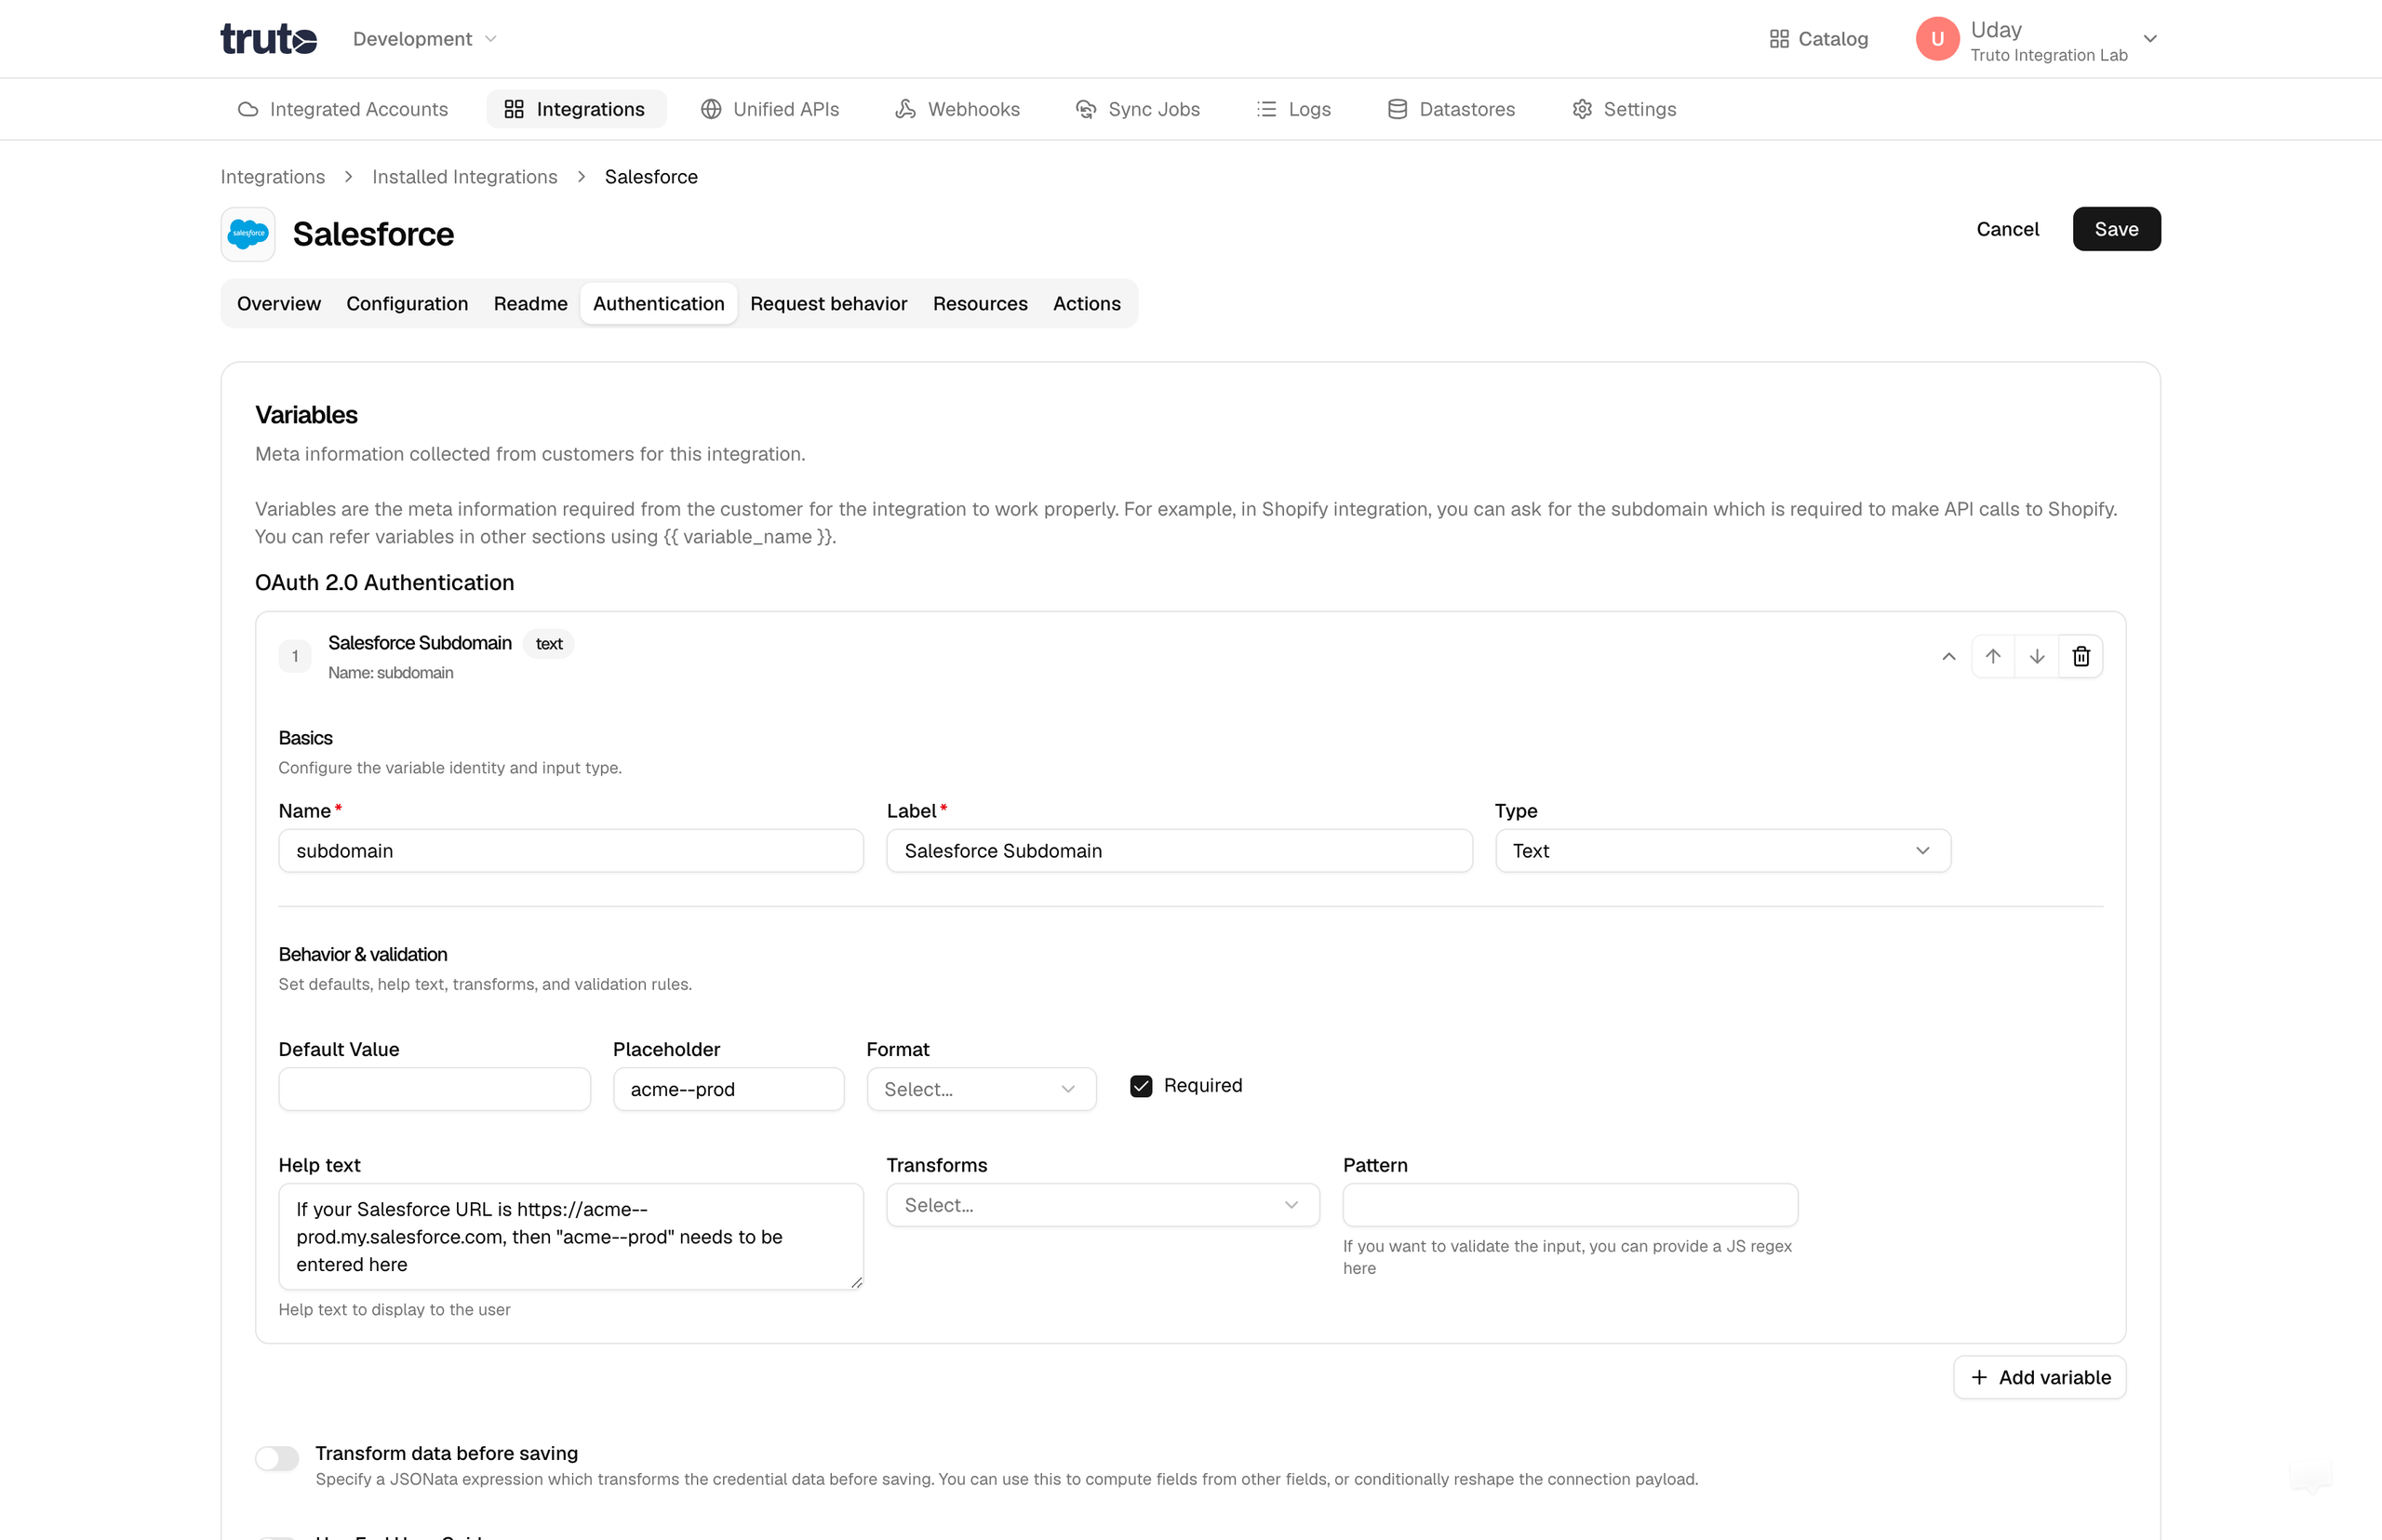The image size is (2382, 1540).
Task: Open Unified APIs section
Action: click(769, 109)
